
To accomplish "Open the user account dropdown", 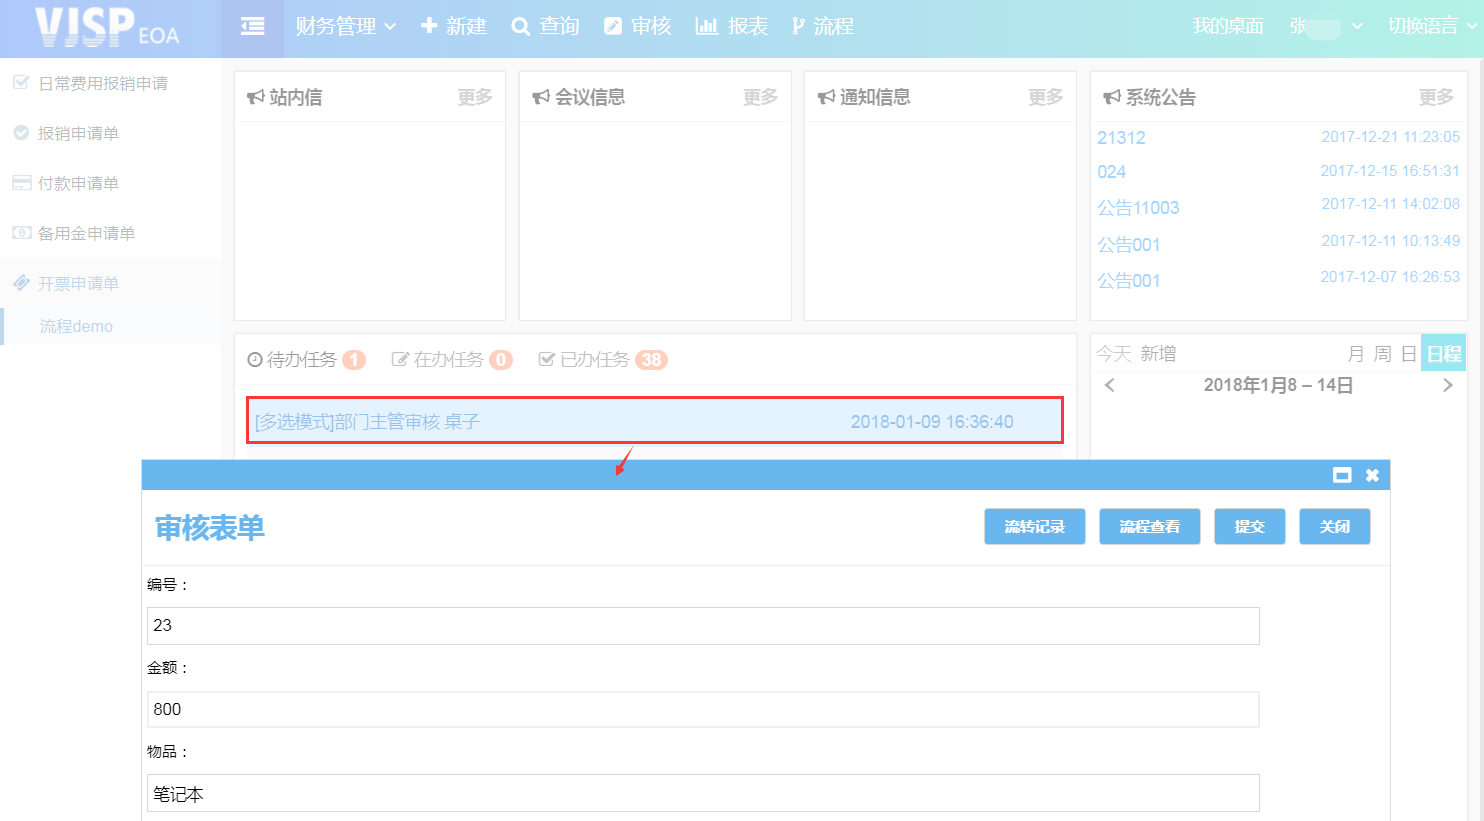I will coord(1326,27).
